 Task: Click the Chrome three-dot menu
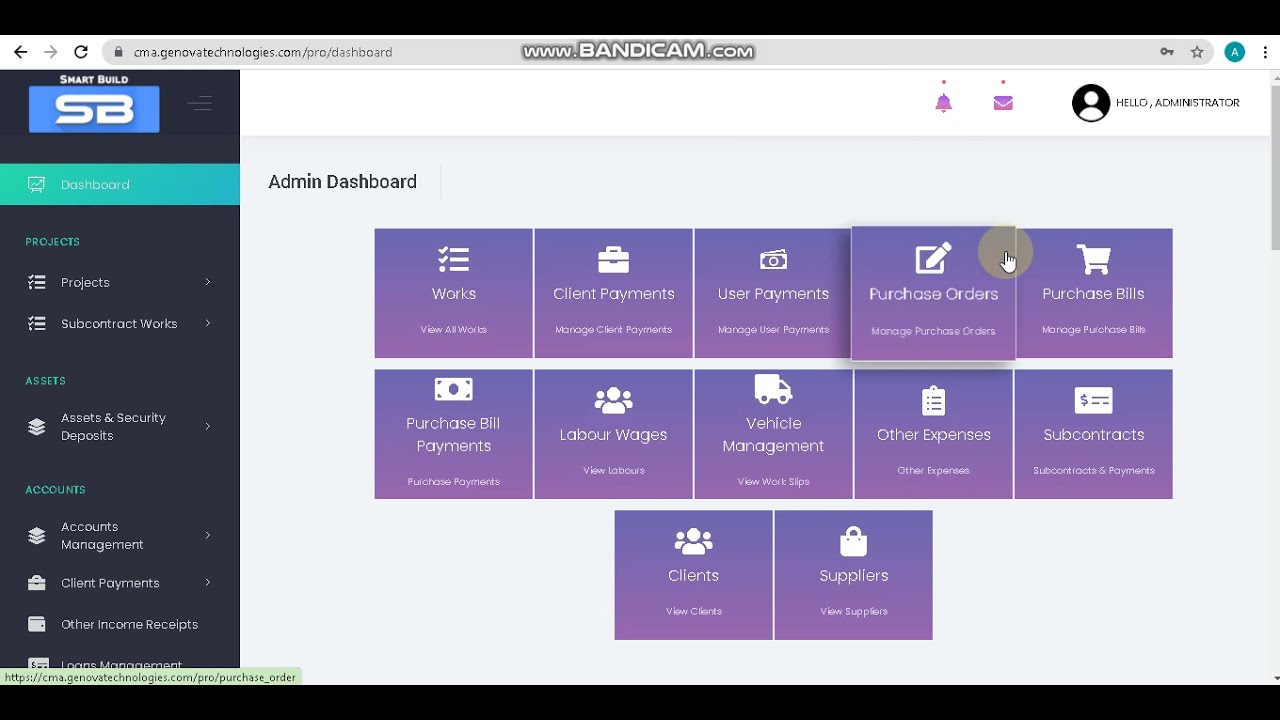[1266, 52]
